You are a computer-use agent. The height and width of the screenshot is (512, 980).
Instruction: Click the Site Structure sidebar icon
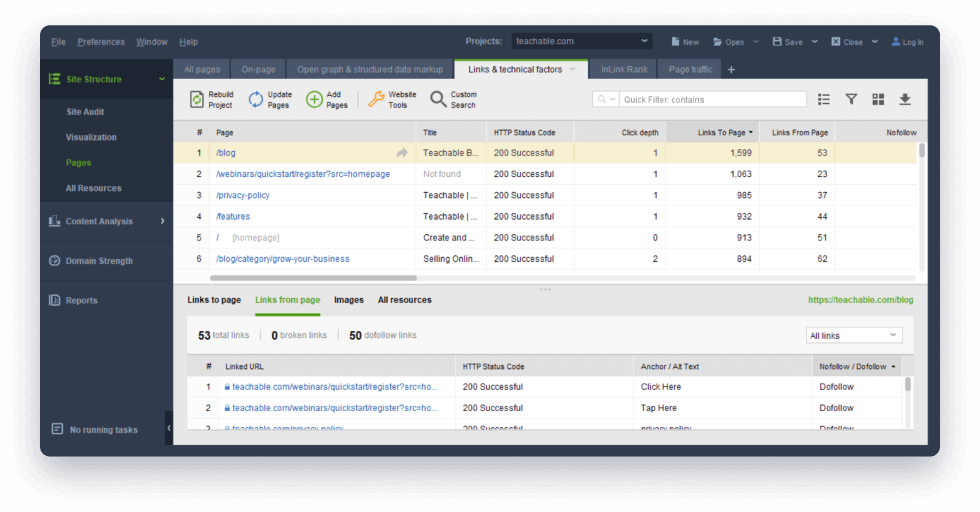click(55, 79)
